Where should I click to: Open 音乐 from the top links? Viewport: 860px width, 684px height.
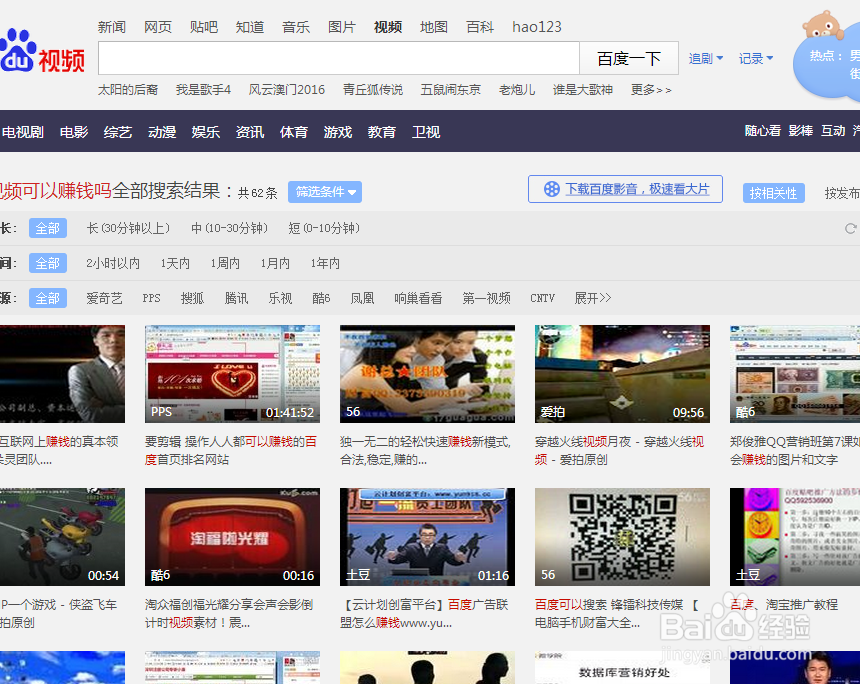click(296, 27)
